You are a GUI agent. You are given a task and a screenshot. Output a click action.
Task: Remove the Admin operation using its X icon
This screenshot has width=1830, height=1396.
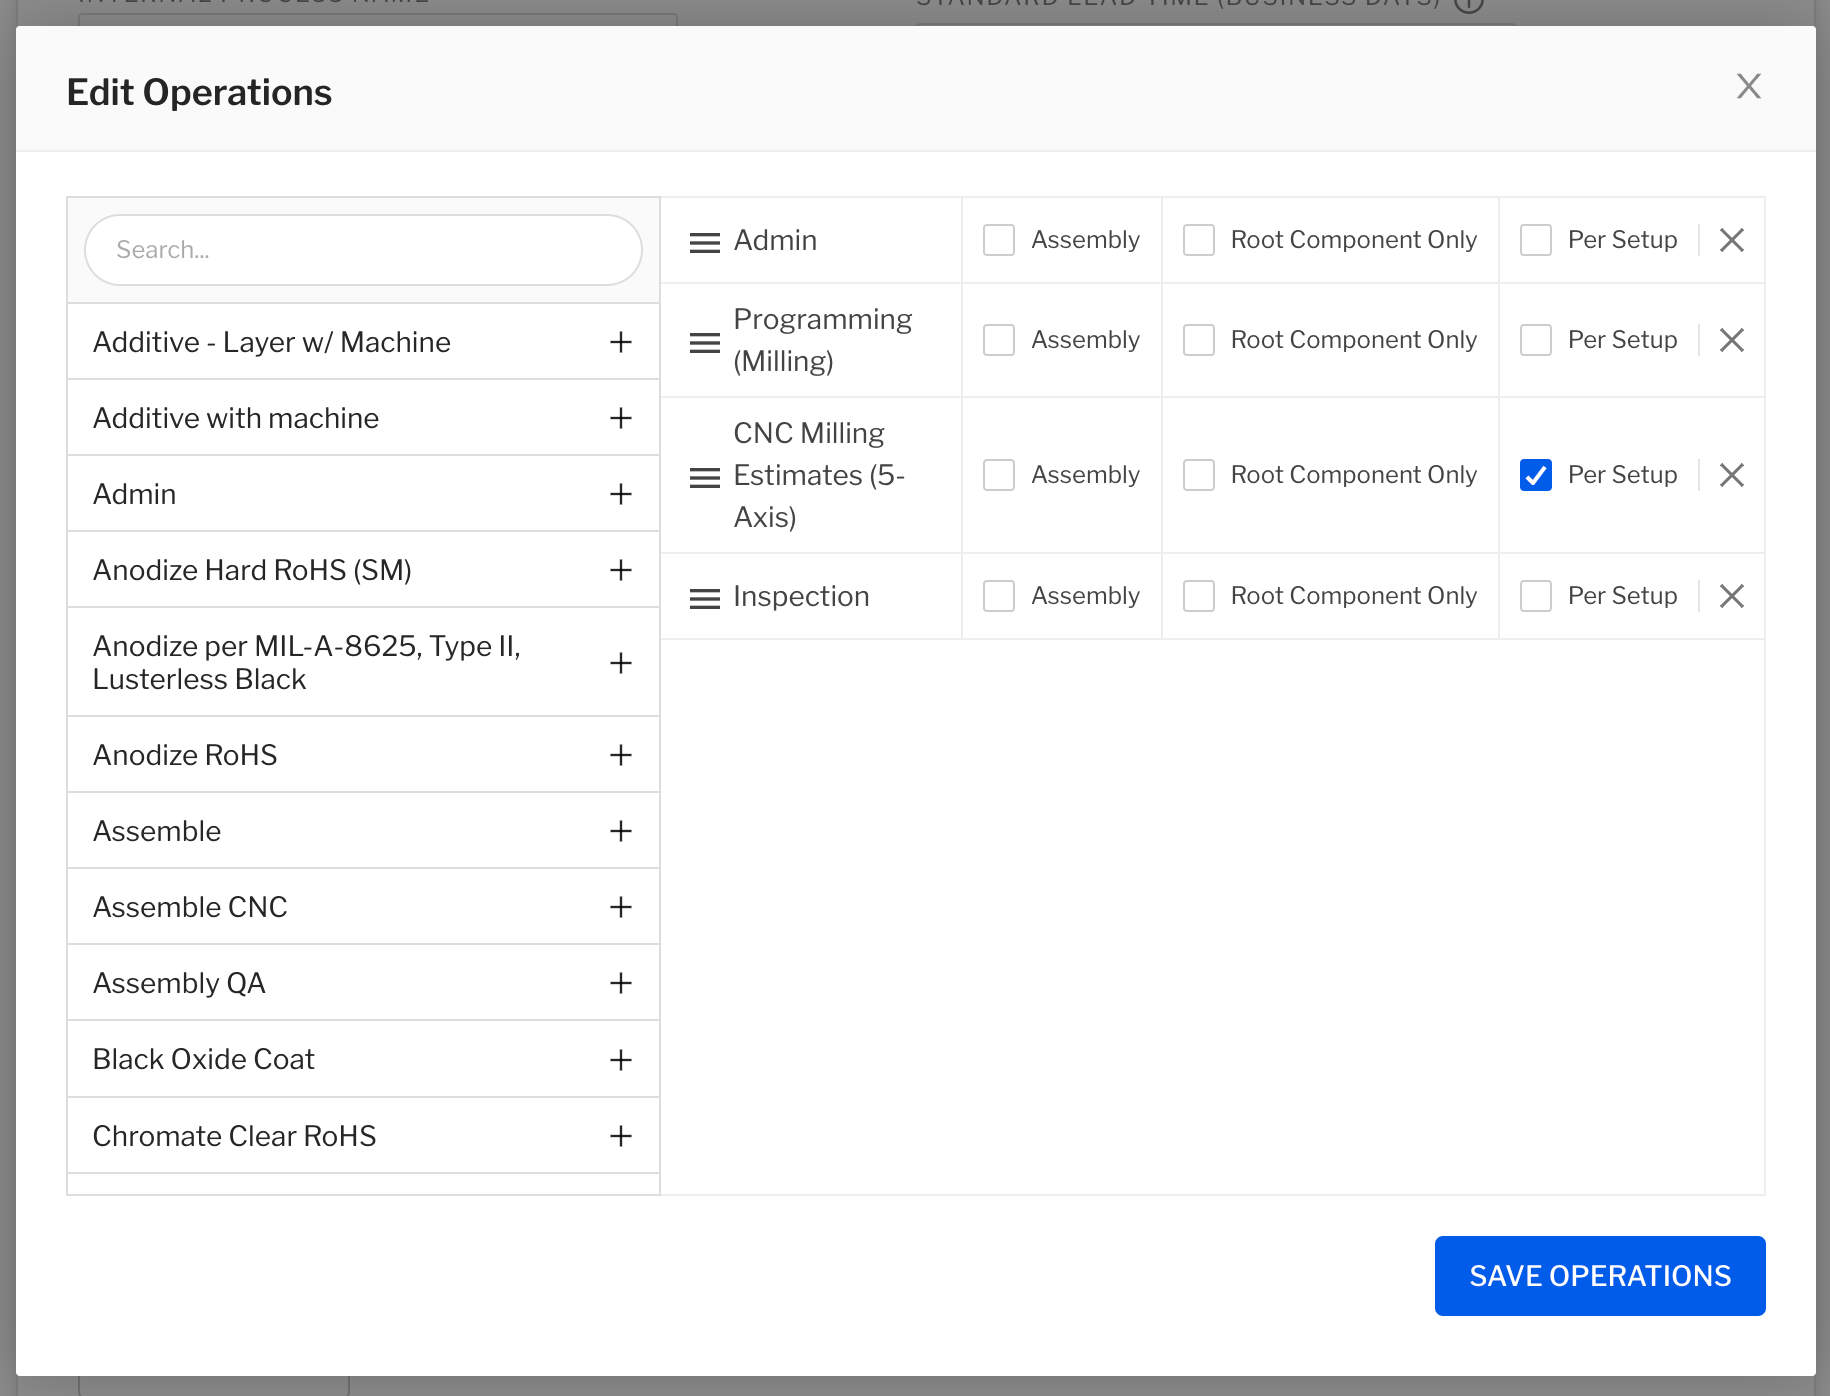(x=1732, y=240)
